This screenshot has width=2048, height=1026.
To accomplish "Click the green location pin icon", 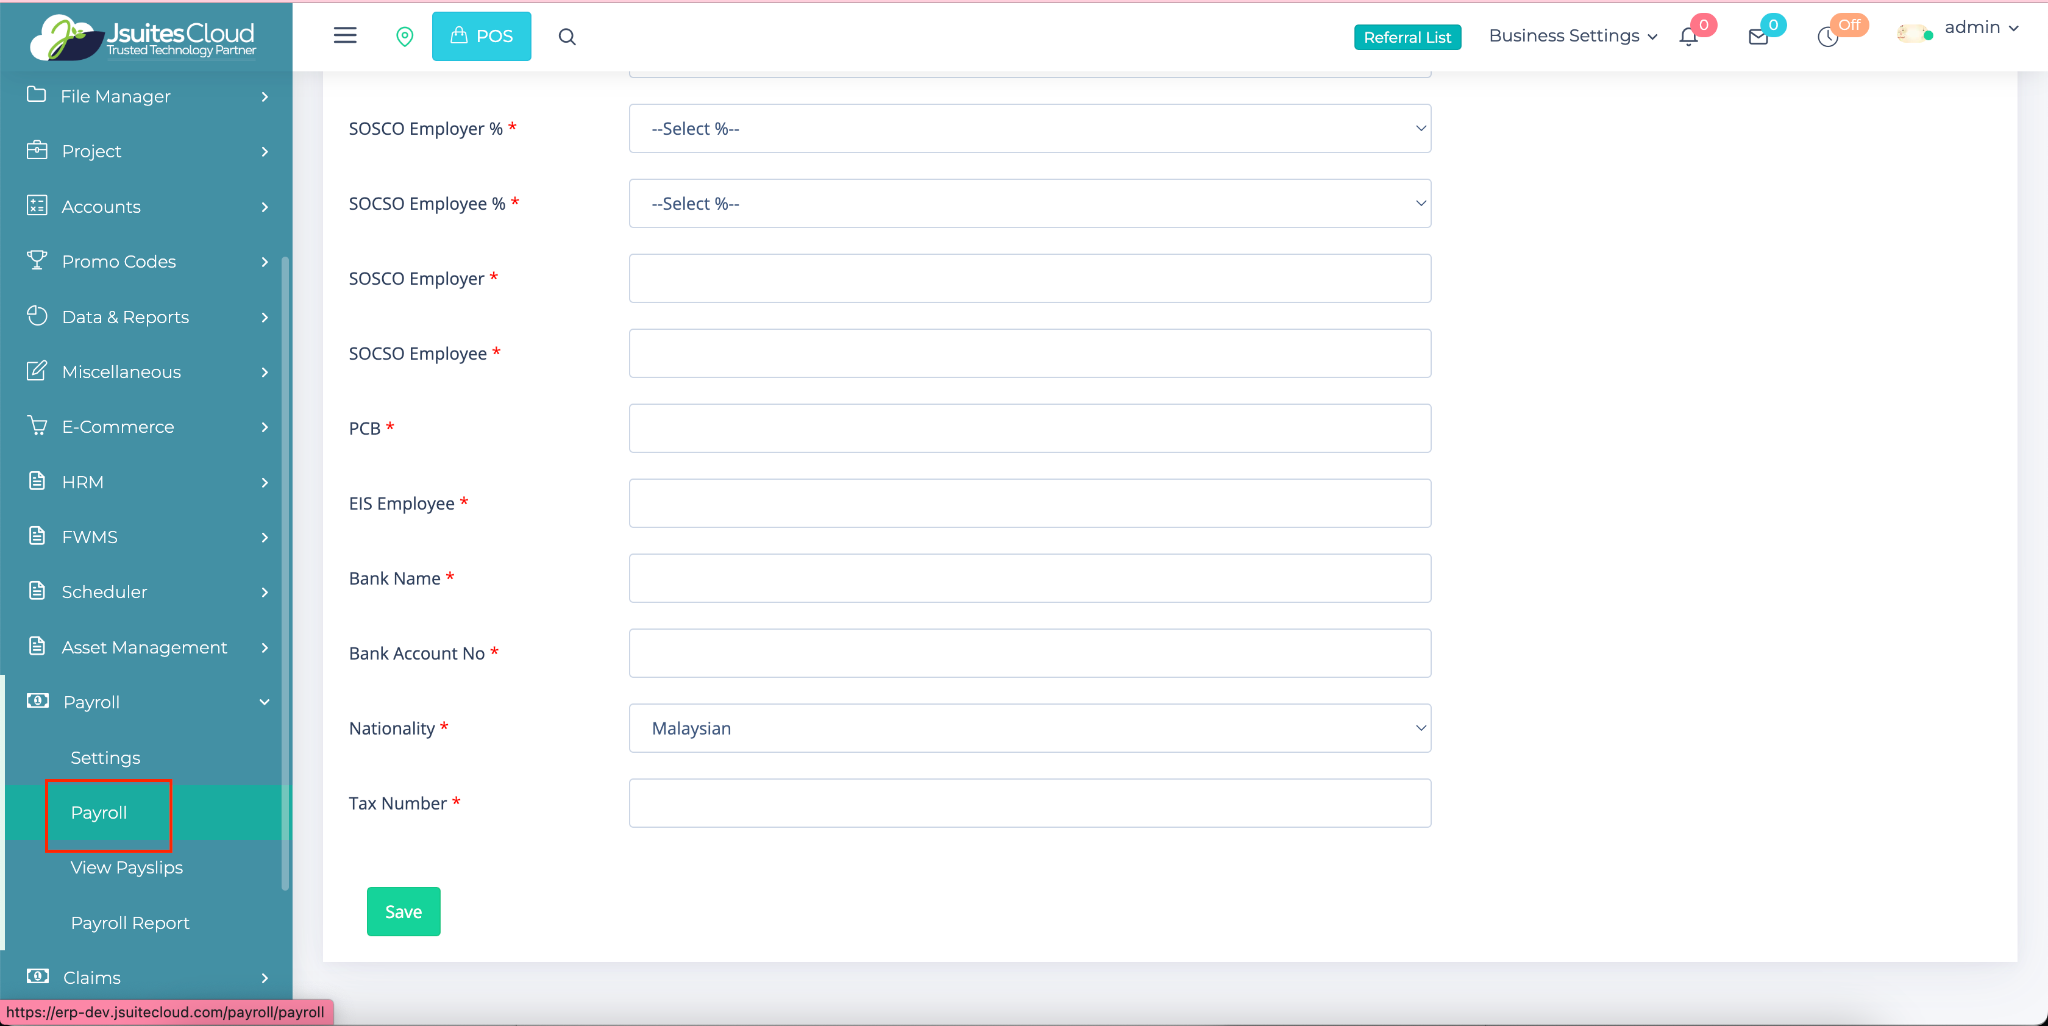I will coord(404,37).
